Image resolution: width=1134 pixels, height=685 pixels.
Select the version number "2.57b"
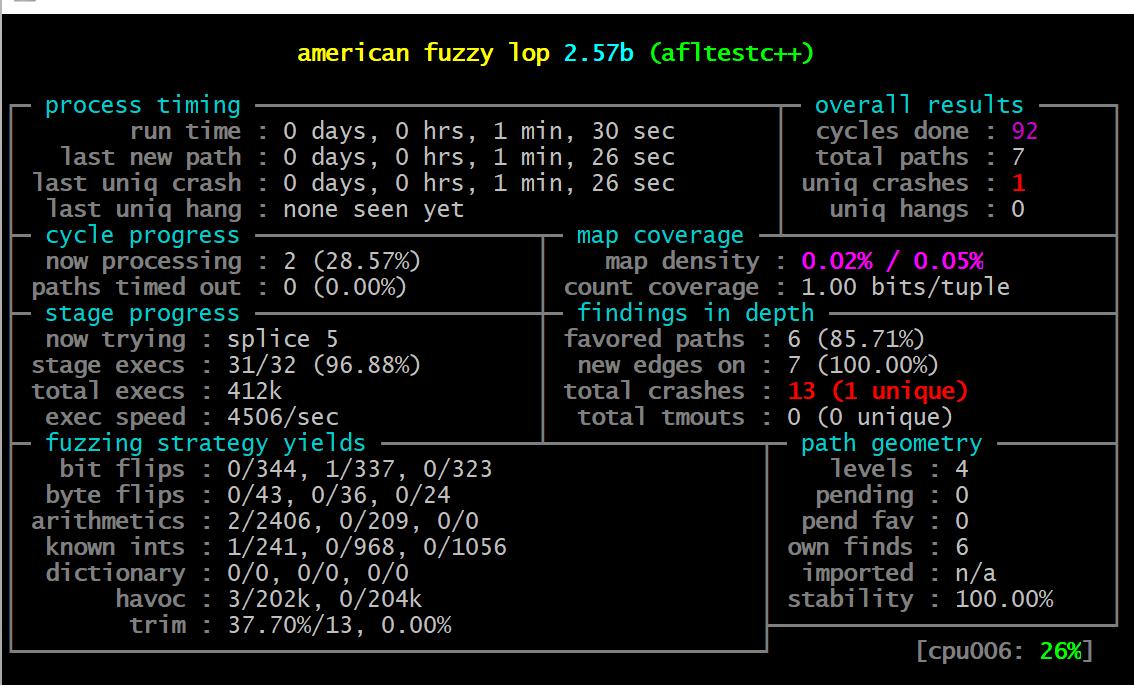click(x=598, y=53)
